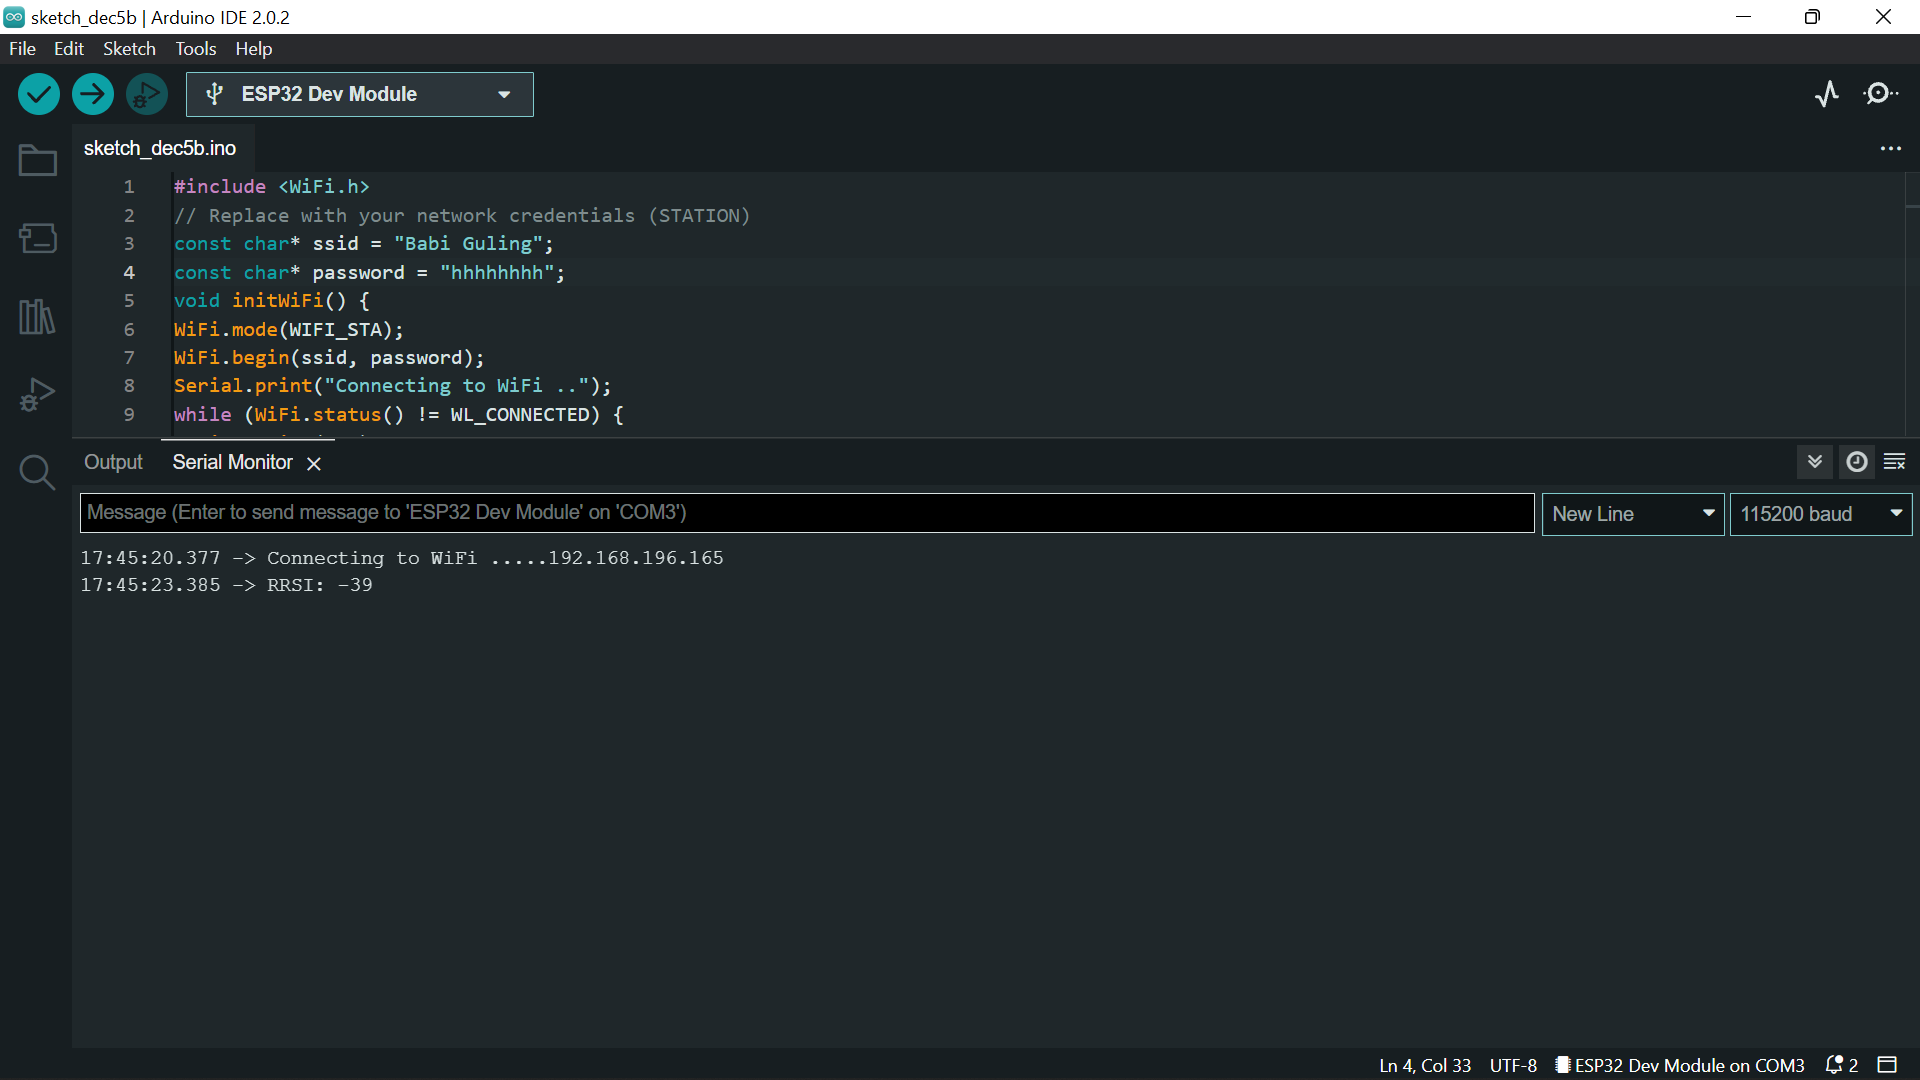Open Library Manager in the sidebar
1920x1080 pixels.
point(37,317)
